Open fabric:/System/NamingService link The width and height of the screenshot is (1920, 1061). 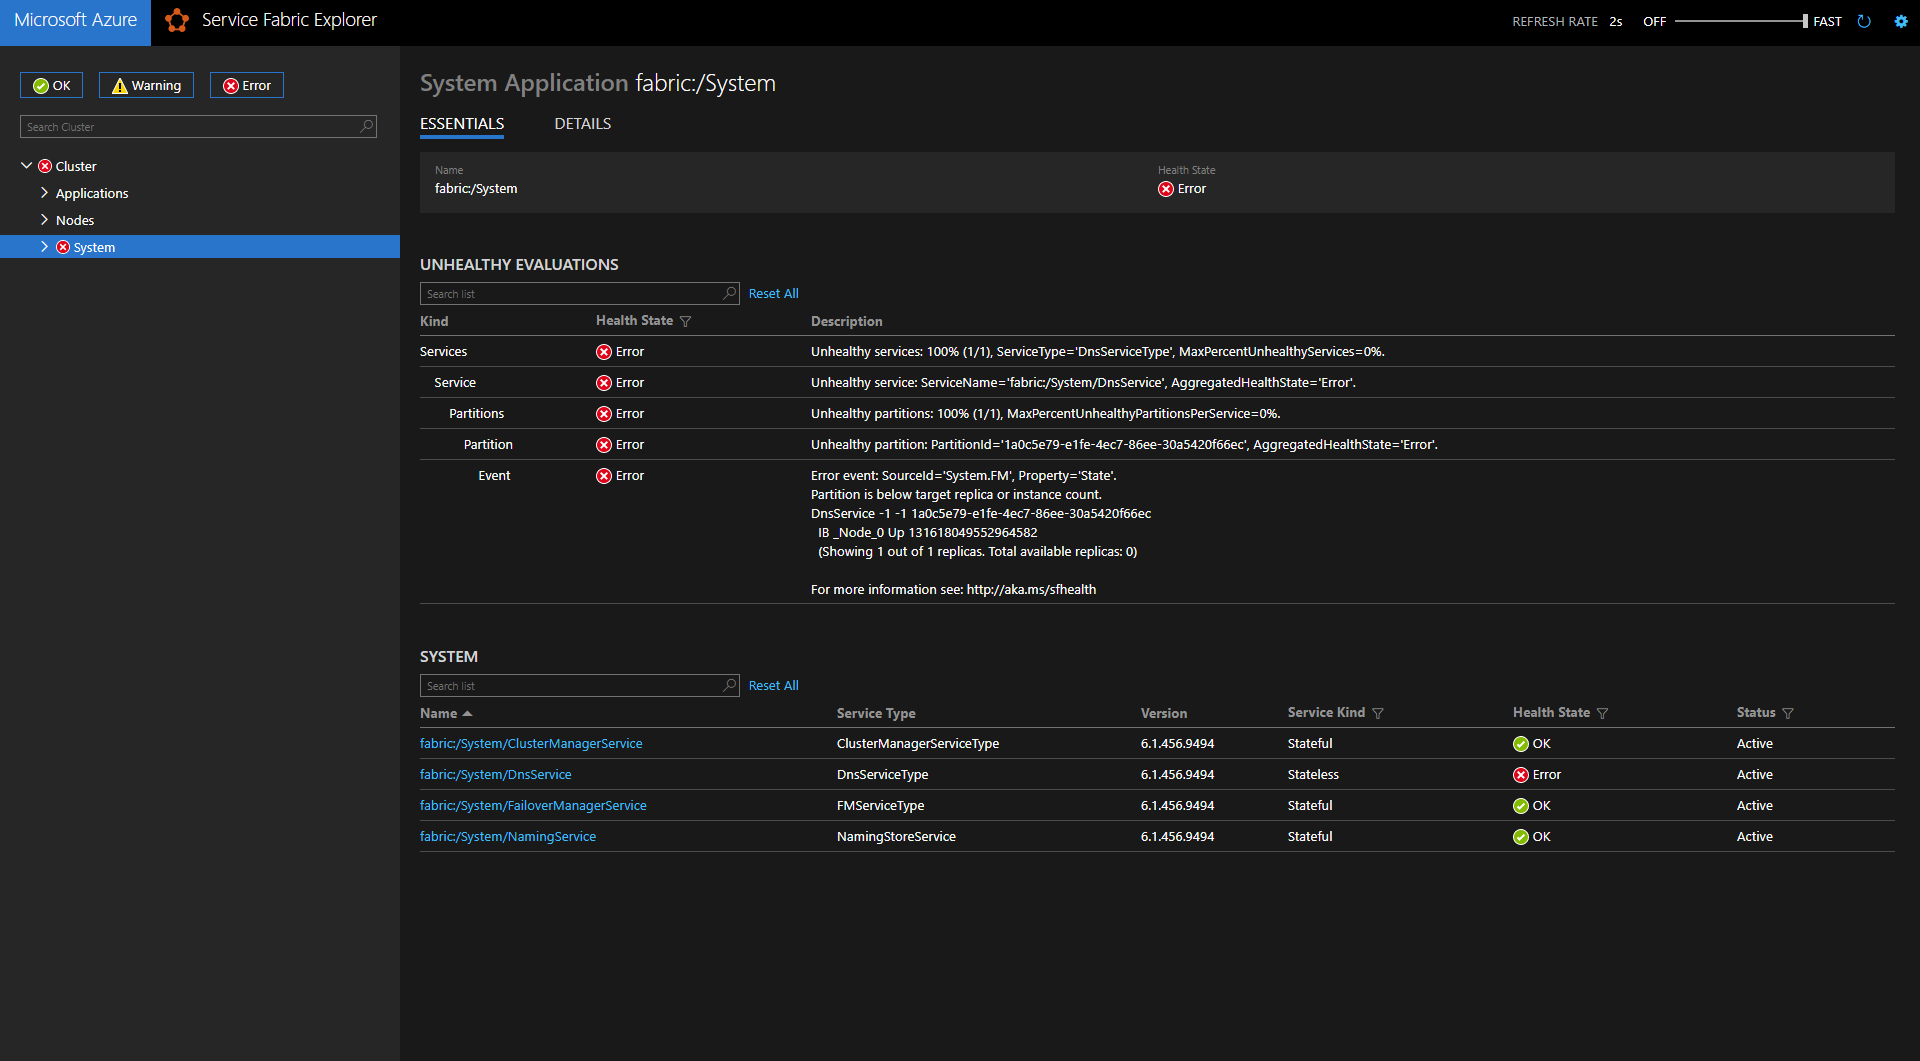[x=508, y=837]
